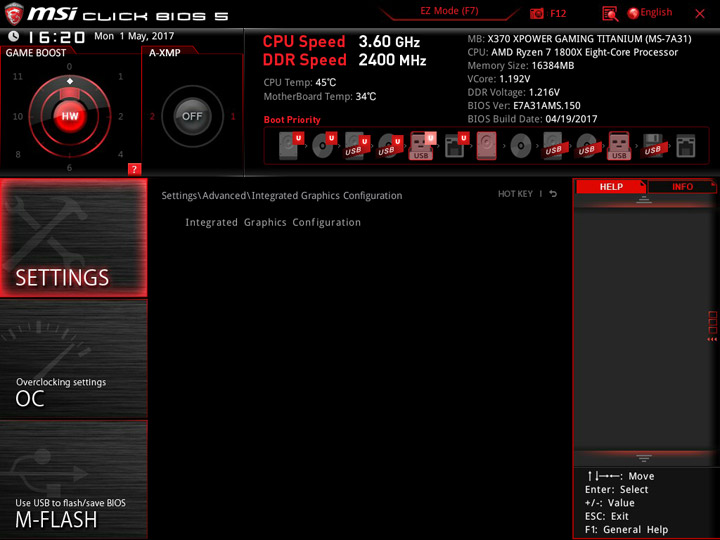Screen dimensions: 720x540
Task: Select the legacy USB hard disk boot icon
Action: pyautogui.click(x=553, y=146)
